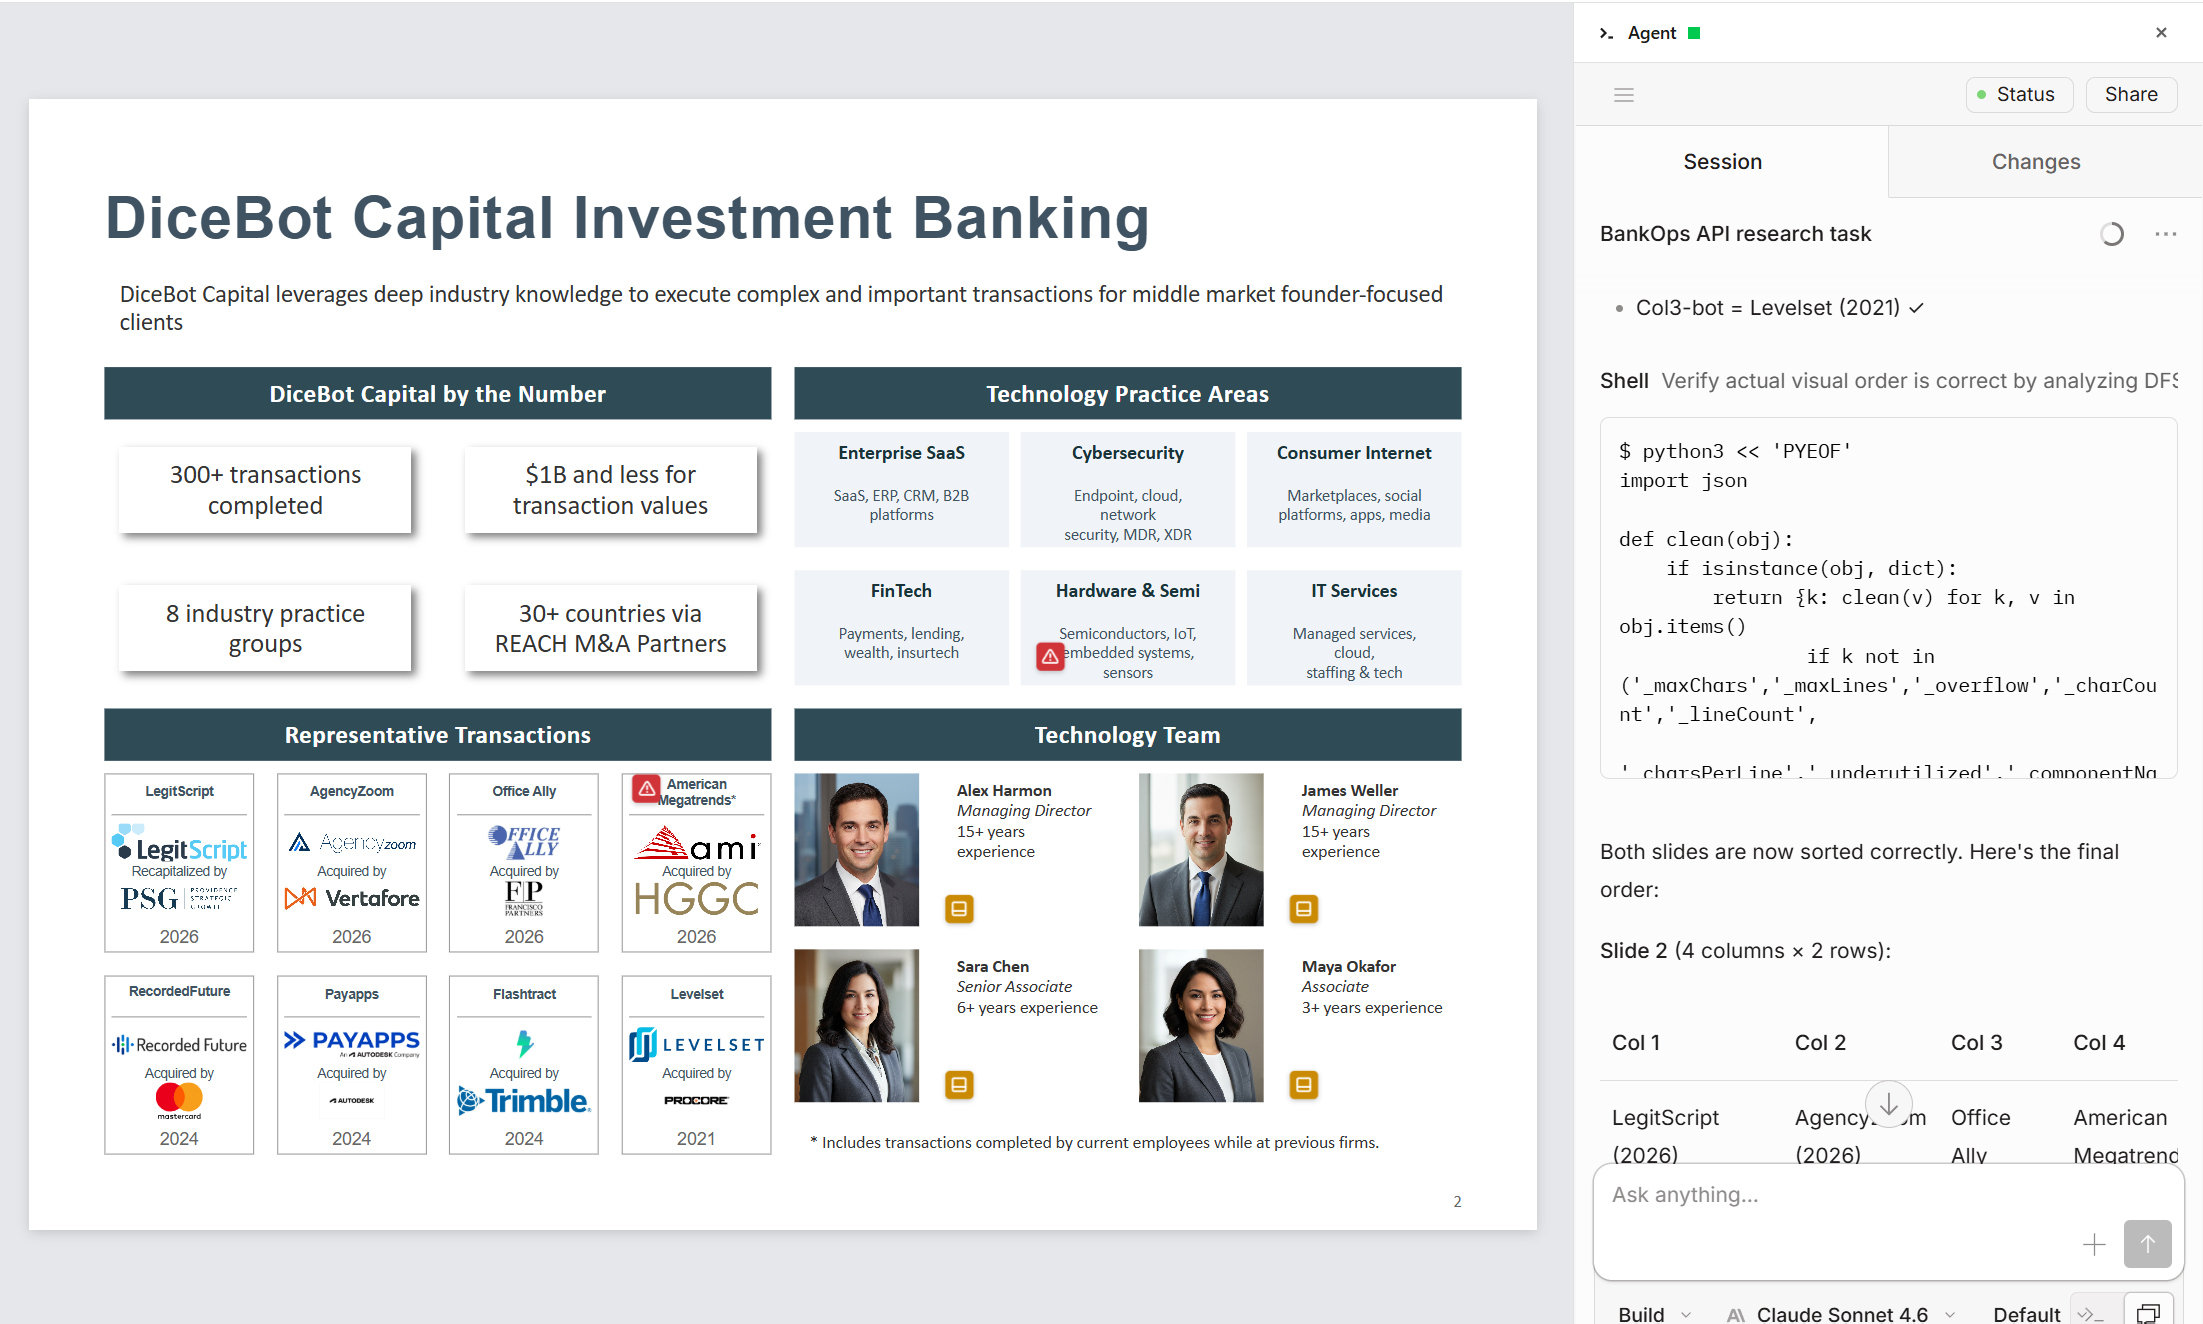The width and height of the screenshot is (2203, 1324).
Task: Click the slide title DiceBot Capital Investment Banking
Action: pos(628,218)
